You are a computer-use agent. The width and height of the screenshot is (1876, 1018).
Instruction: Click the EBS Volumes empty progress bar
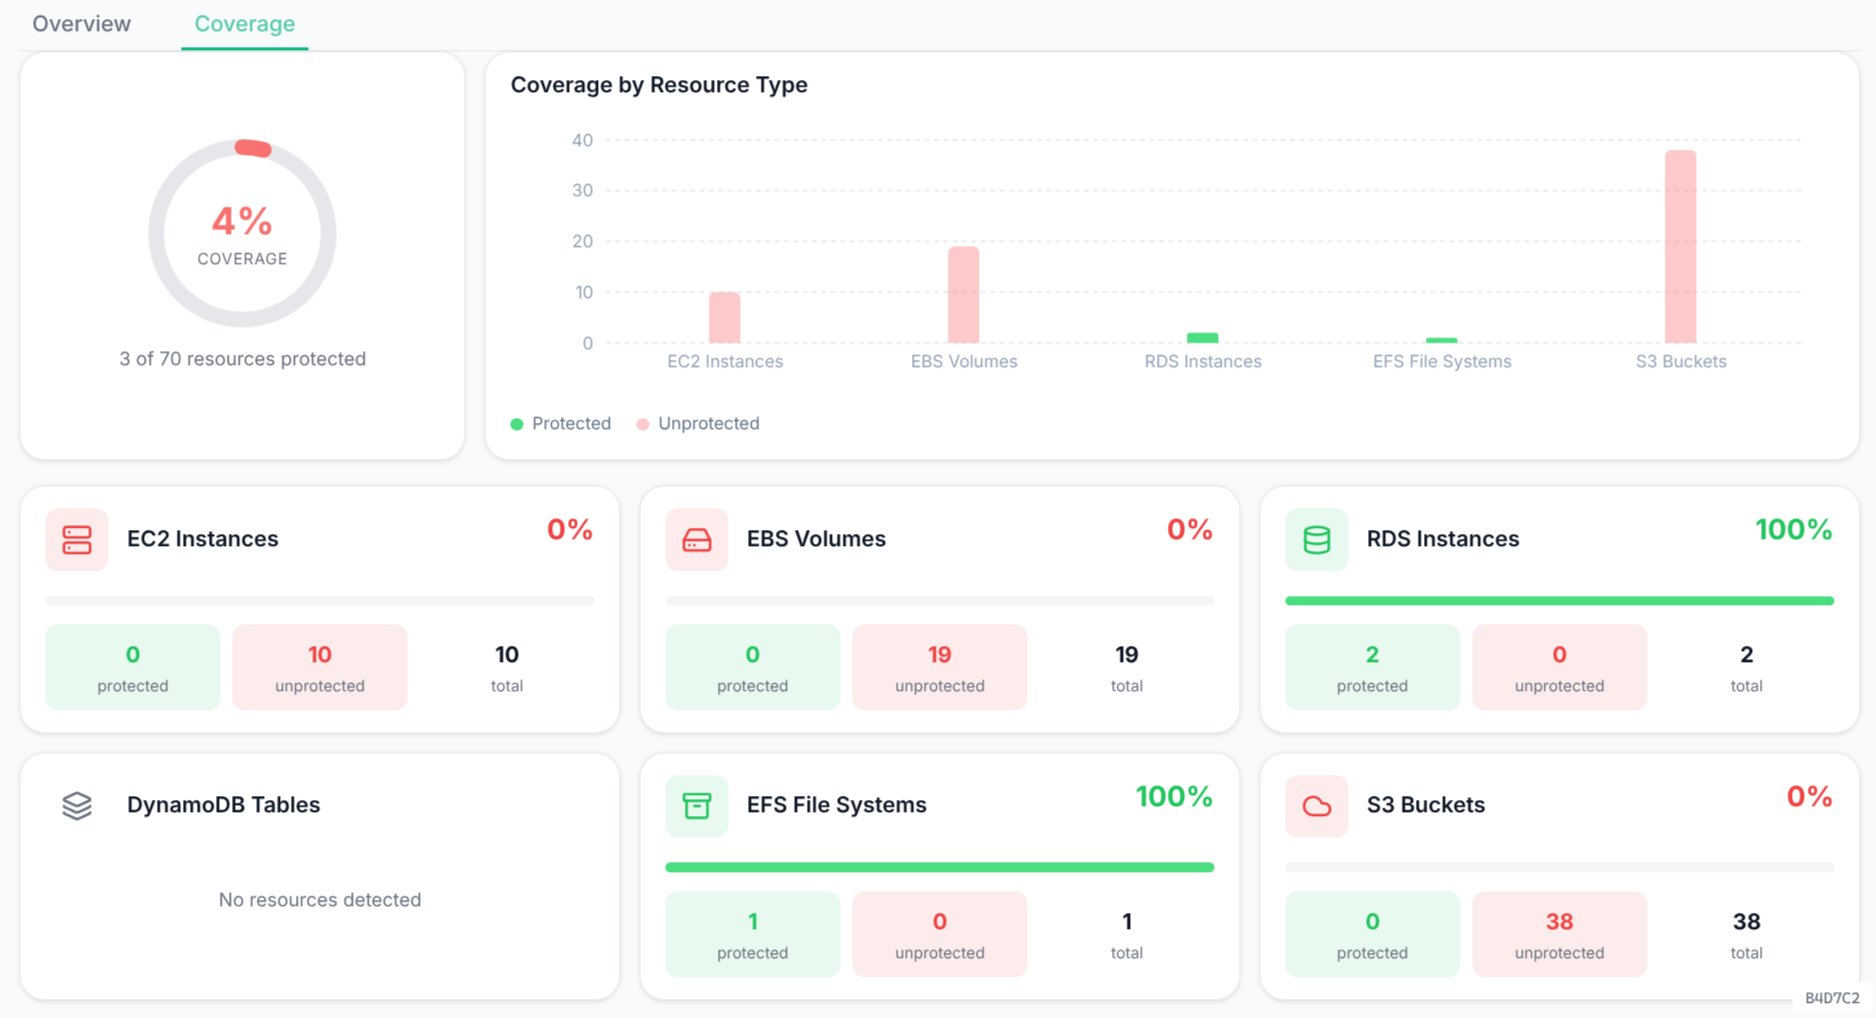(x=940, y=601)
